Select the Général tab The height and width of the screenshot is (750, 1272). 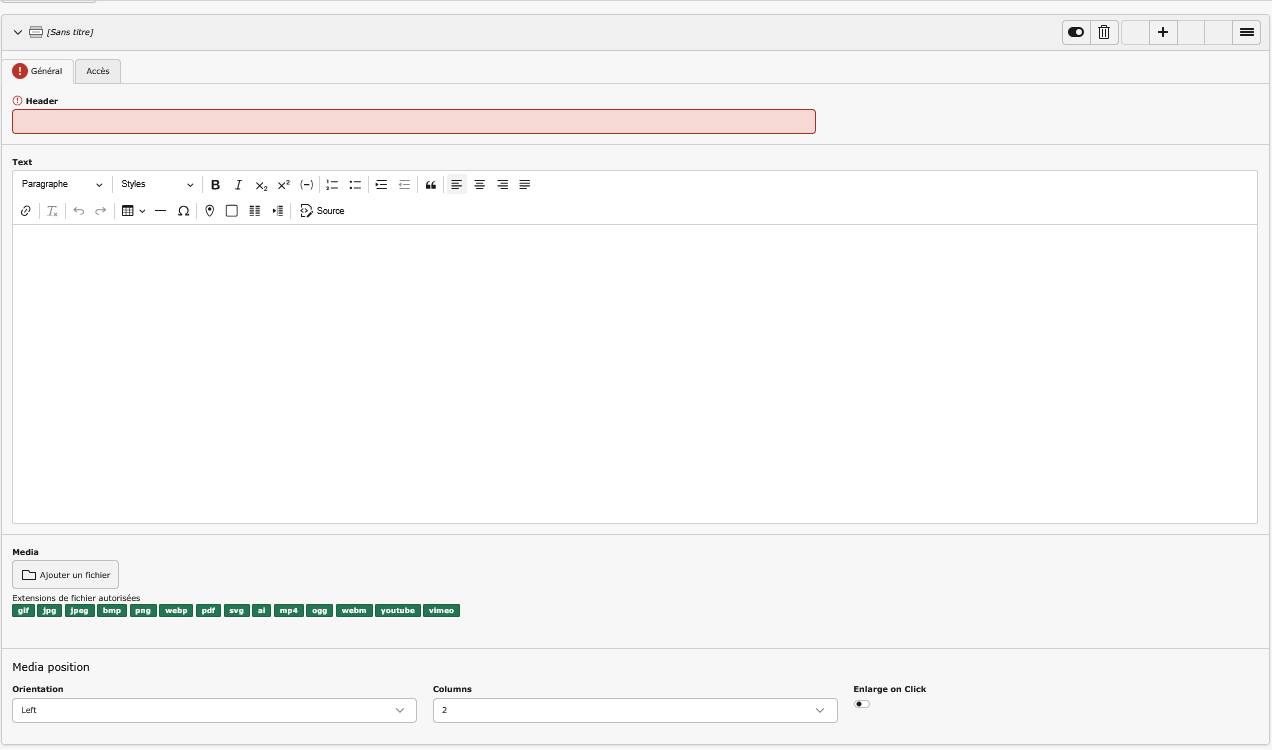(x=38, y=71)
